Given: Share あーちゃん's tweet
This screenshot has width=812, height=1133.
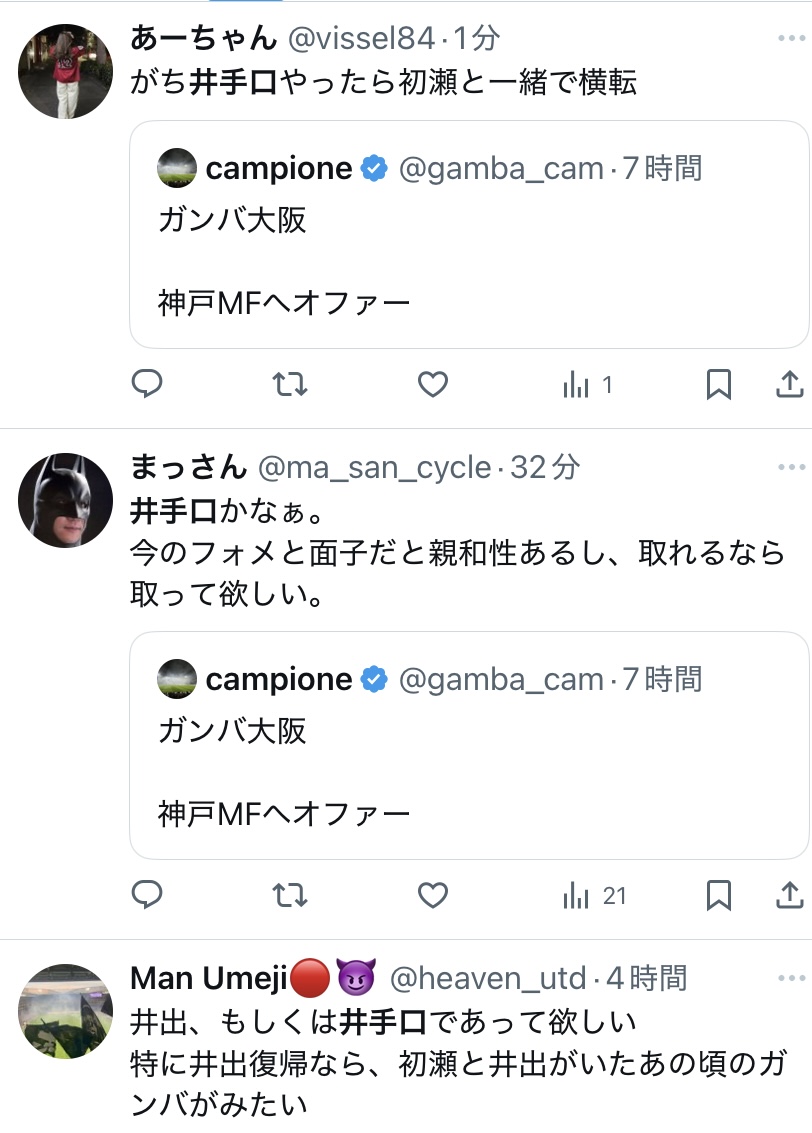Looking at the screenshot, I should pyautogui.click(x=788, y=384).
